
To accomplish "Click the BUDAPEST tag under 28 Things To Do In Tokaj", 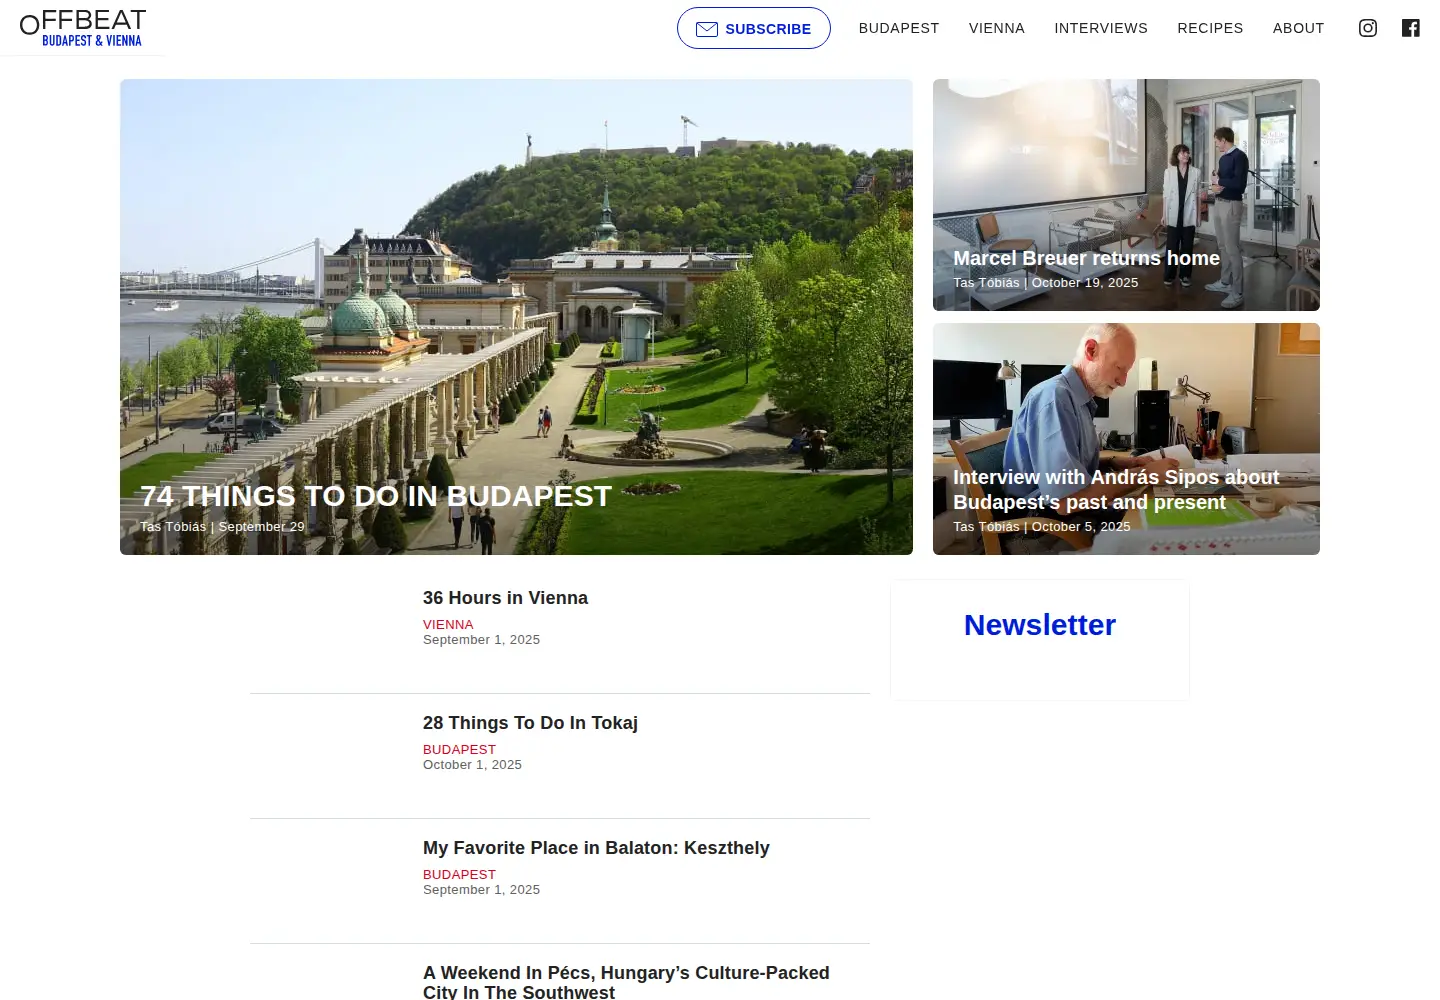I will pos(459,749).
